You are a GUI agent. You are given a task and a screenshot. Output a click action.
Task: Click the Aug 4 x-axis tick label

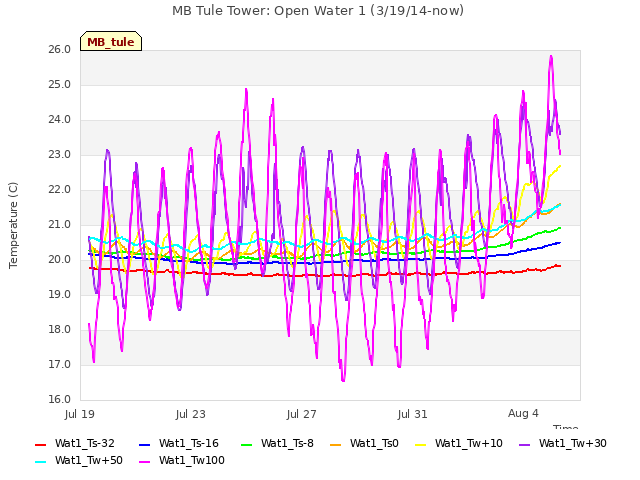pos(523,413)
